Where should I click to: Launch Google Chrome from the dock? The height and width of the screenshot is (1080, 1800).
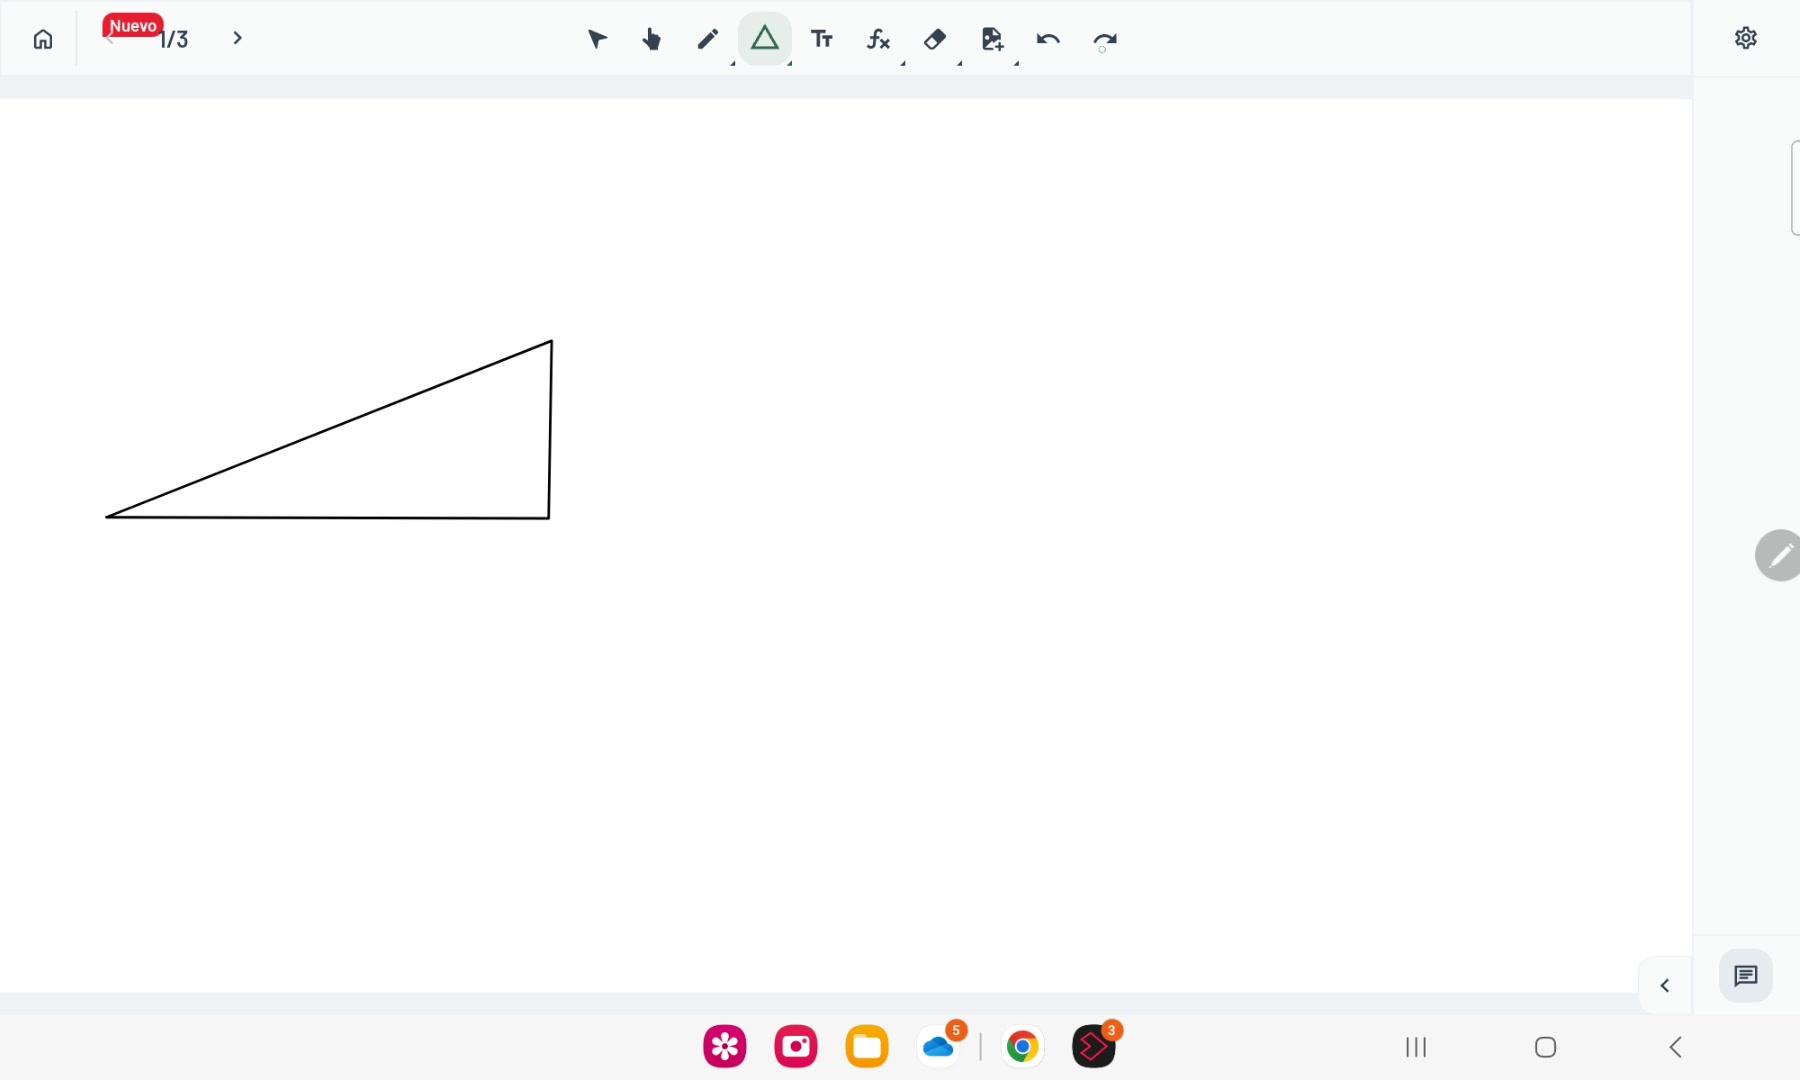(x=1022, y=1047)
